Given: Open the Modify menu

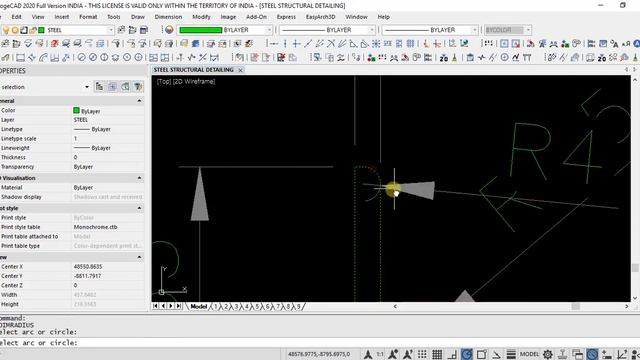Looking at the screenshot, I should [201, 17].
